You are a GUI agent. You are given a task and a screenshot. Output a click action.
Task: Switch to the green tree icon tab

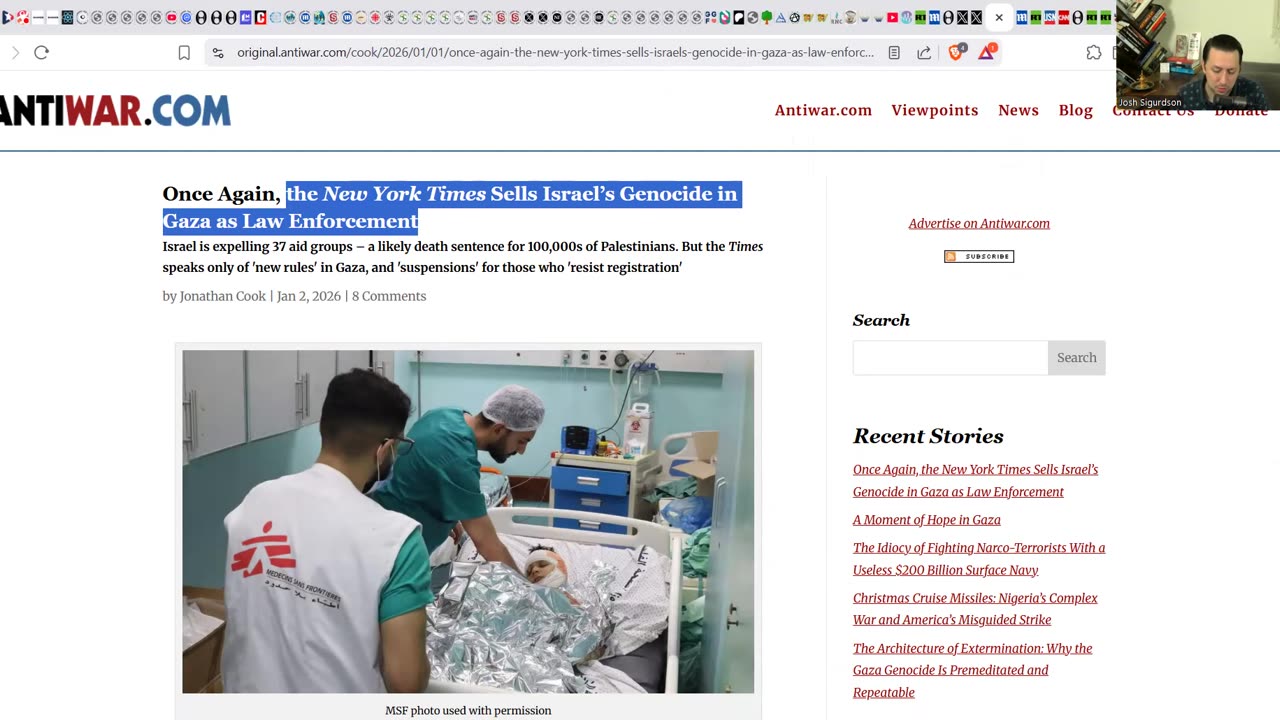[x=766, y=17]
